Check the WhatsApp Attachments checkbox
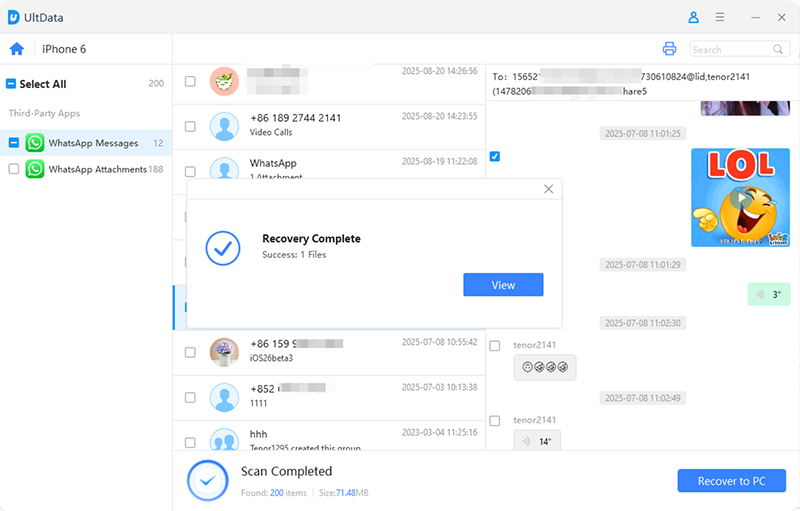 (x=14, y=169)
